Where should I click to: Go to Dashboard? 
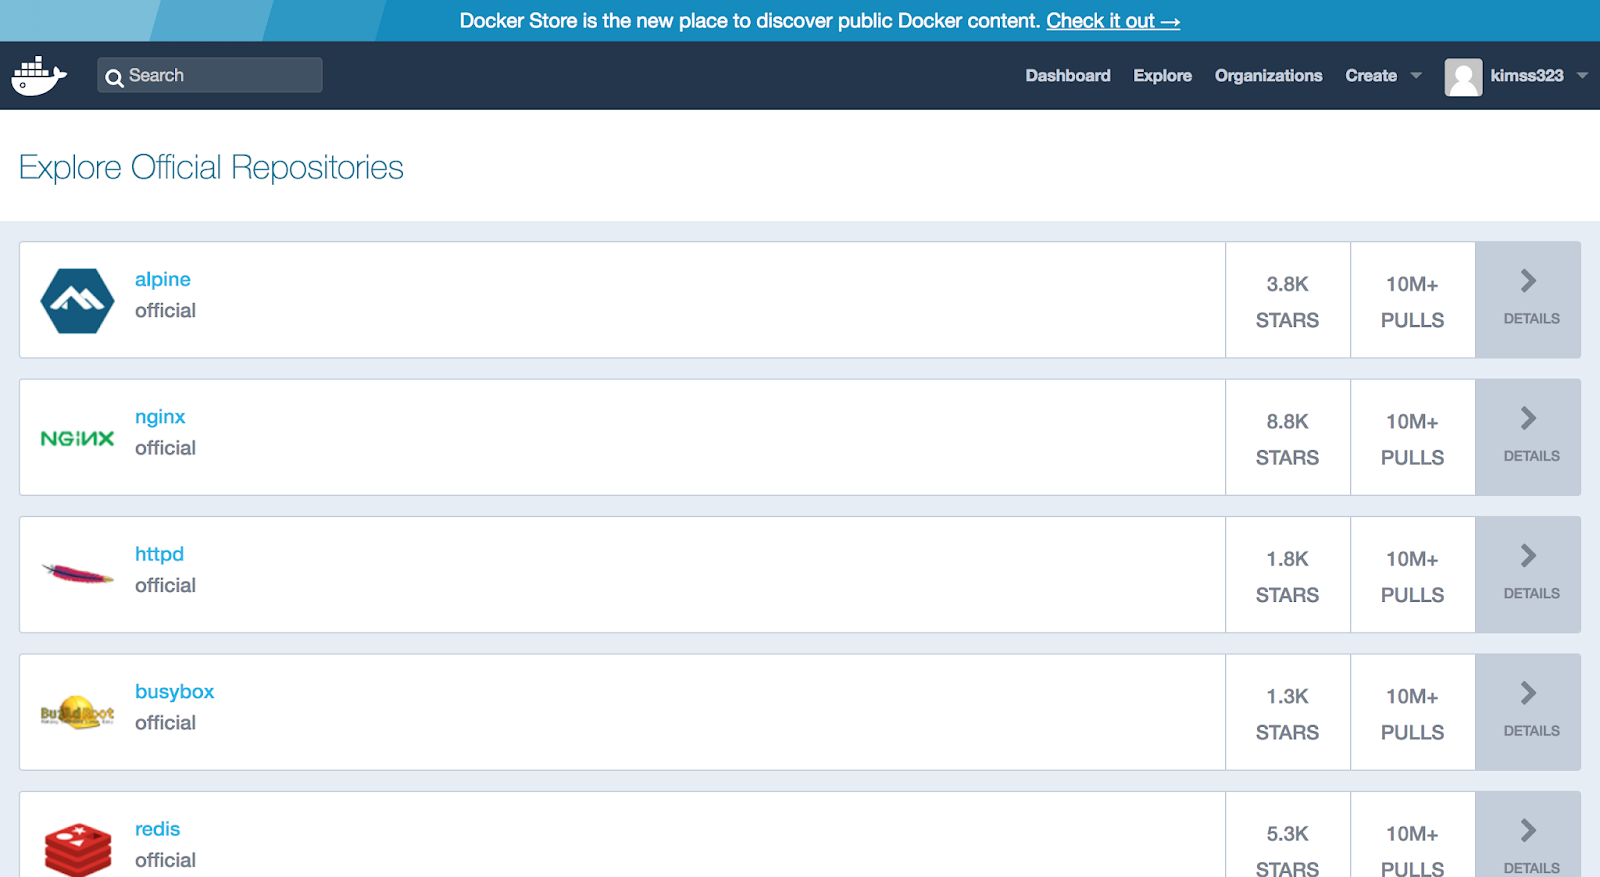pos(1068,76)
